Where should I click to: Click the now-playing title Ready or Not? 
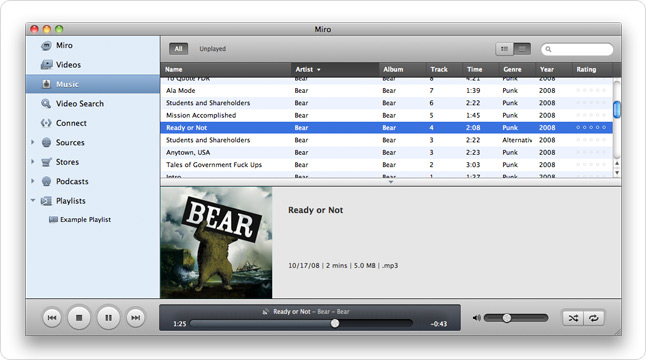pos(292,312)
